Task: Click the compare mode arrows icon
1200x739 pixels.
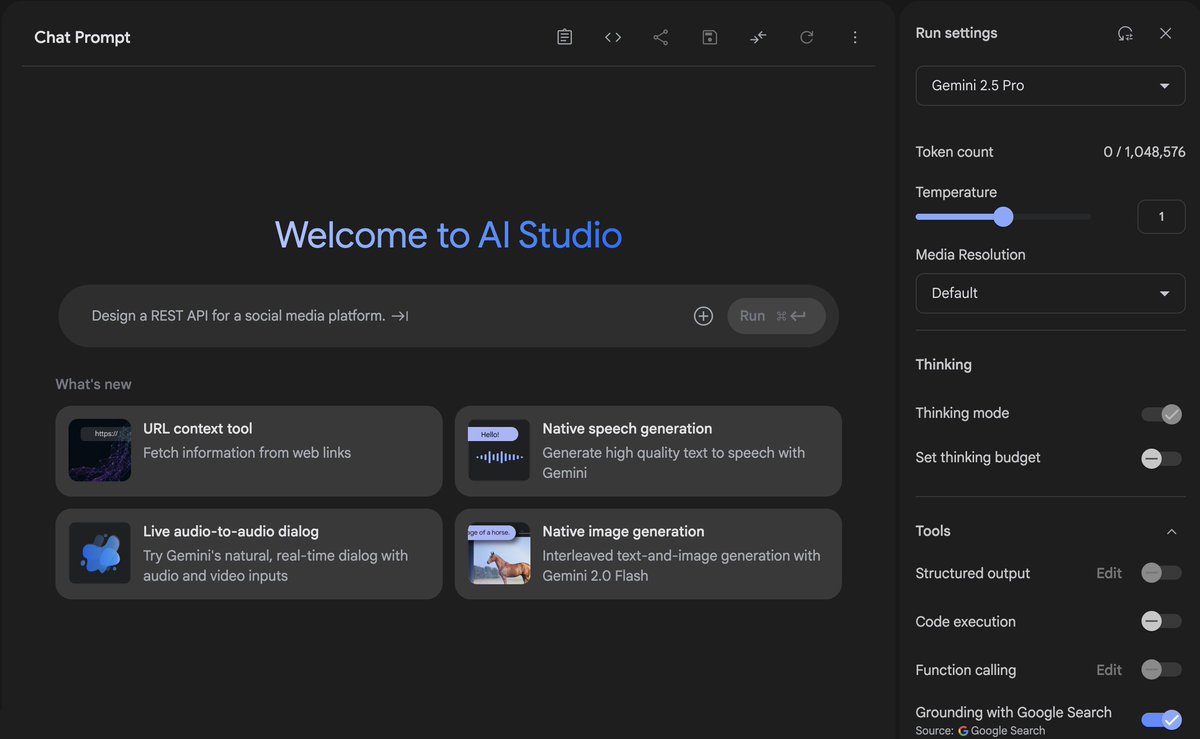Action: click(x=758, y=37)
